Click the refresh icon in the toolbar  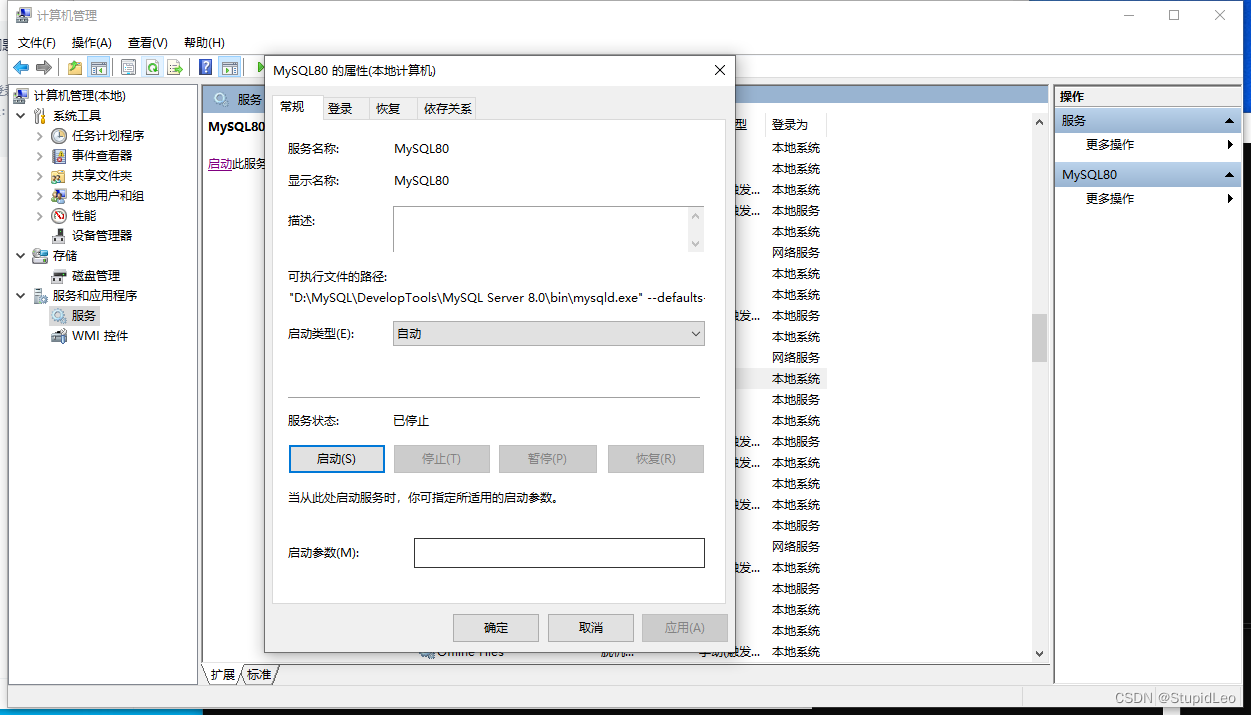[x=154, y=66]
